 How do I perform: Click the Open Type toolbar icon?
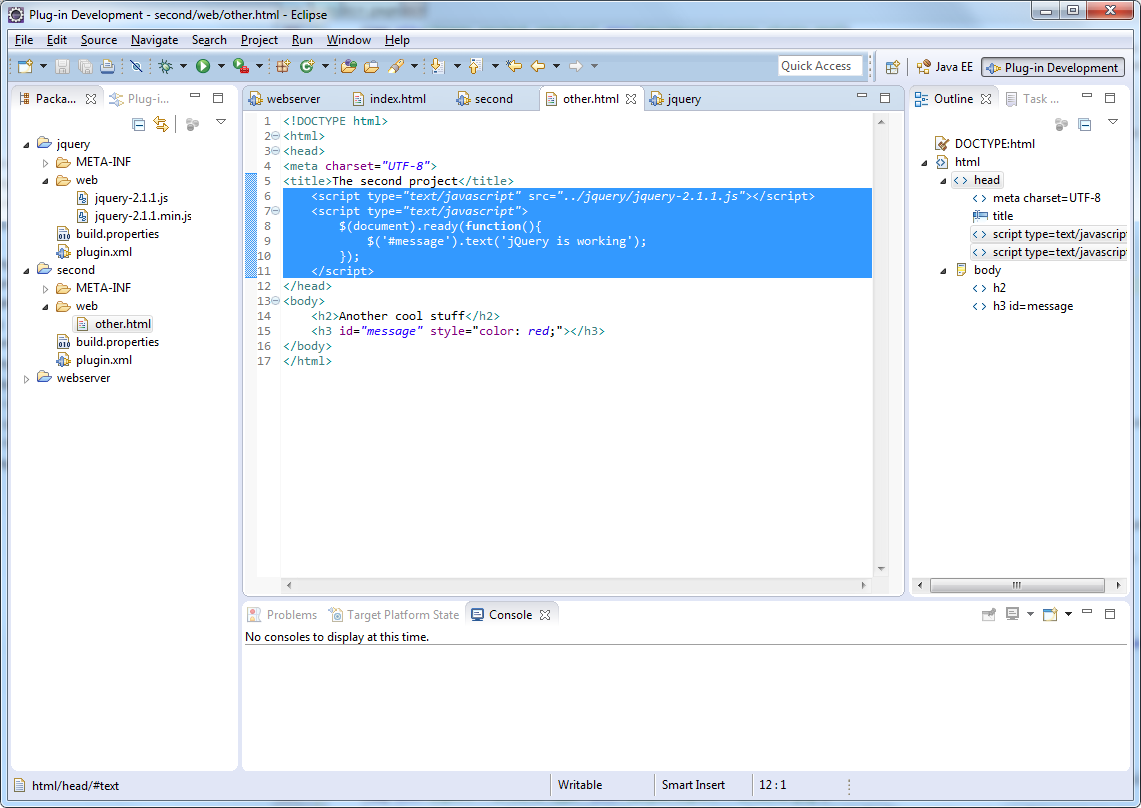click(x=349, y=66)
